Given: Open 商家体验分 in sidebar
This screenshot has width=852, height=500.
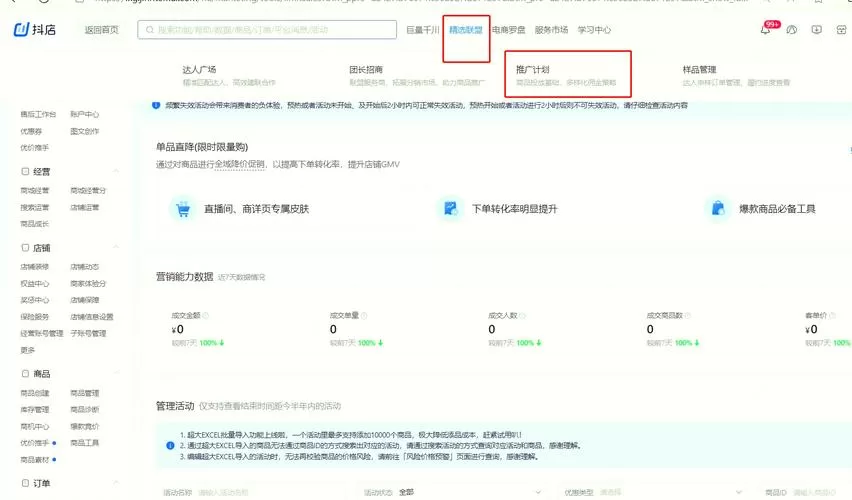Looking at the screenshot, I should [88, 283].
